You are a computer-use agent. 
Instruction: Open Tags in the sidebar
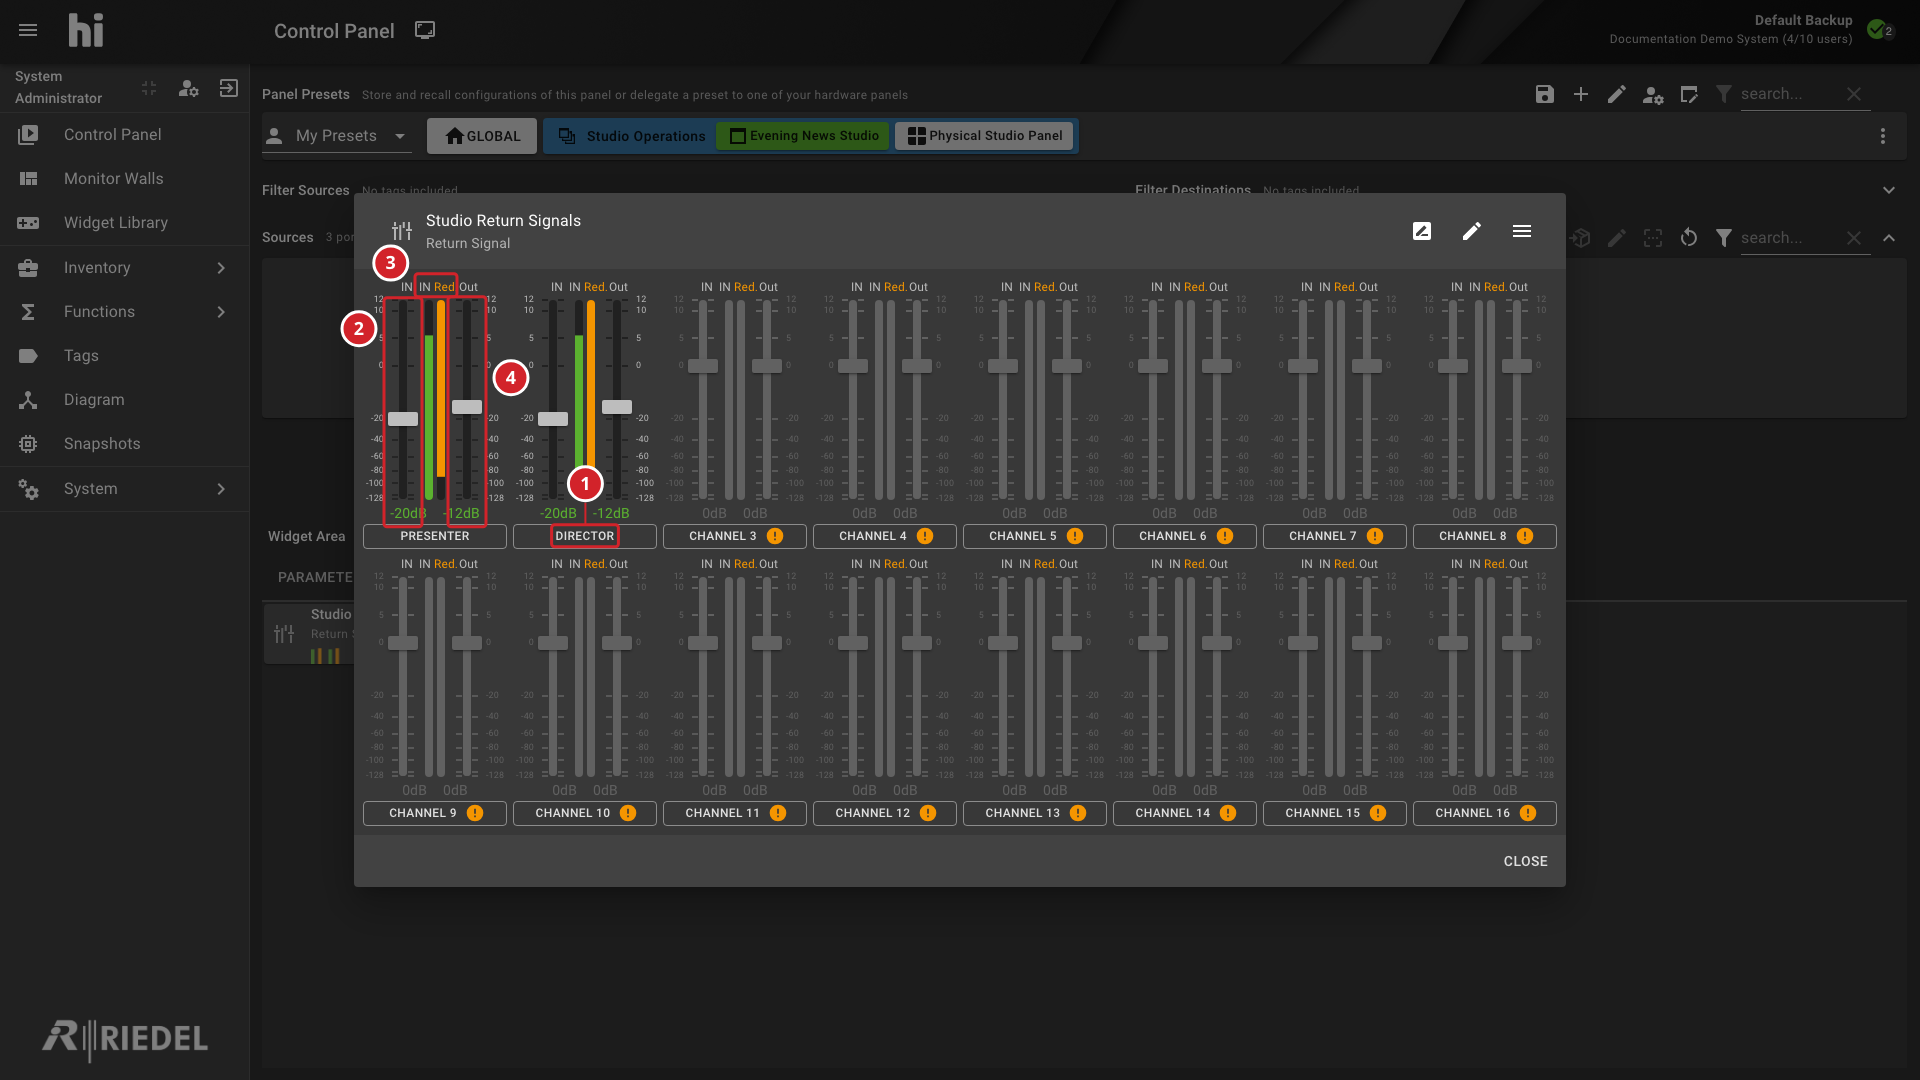(x=125, y=356)
